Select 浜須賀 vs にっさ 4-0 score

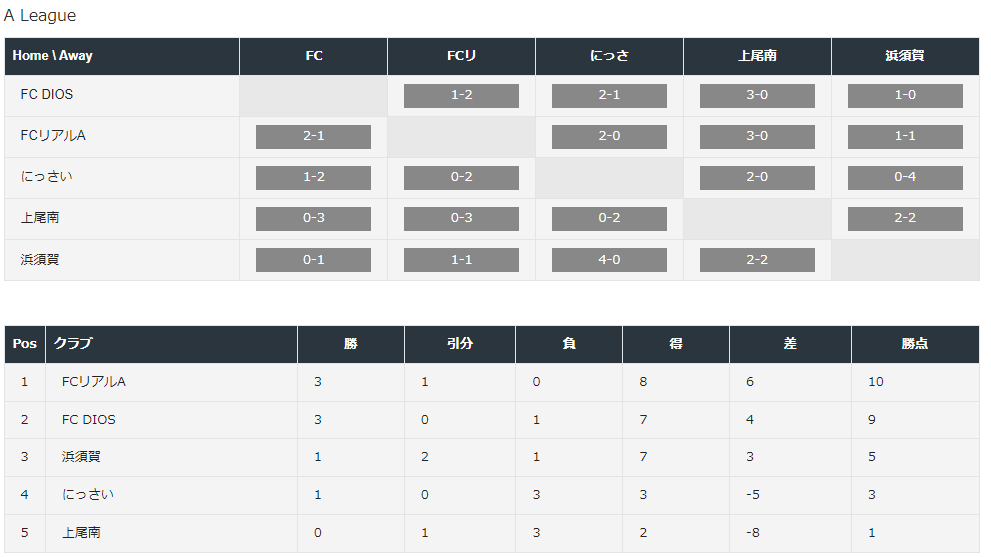609,260
